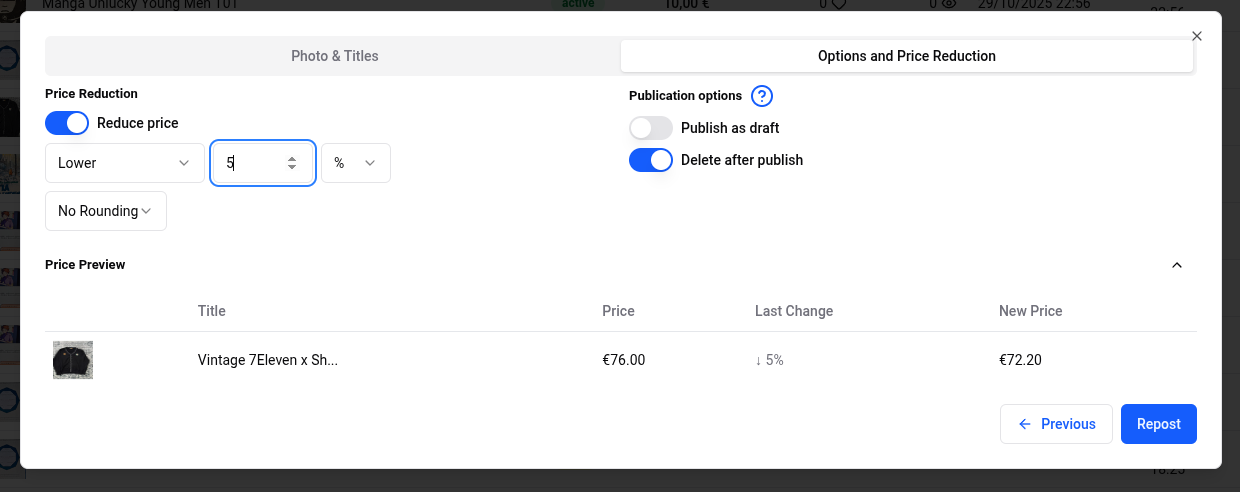This screenshot has height=492, width=1240.
Task: Decrease the reduction value with down arrow
Action: (291, 168)
